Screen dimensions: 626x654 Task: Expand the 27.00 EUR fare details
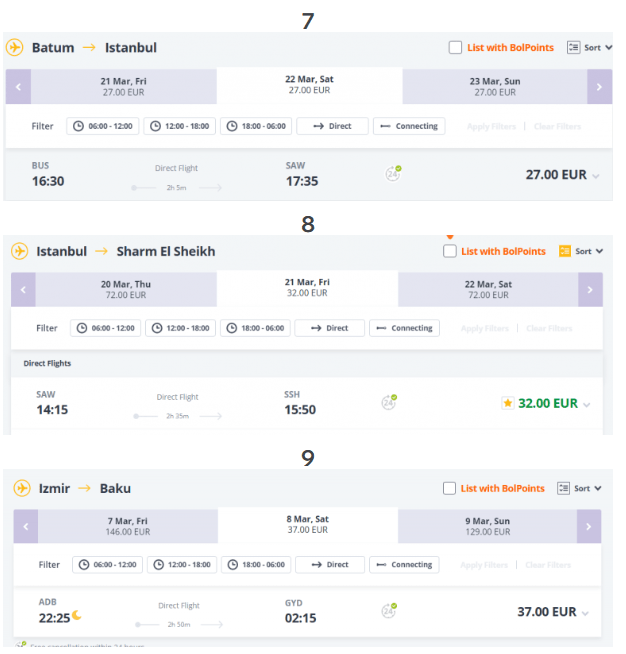pos(596,176)
